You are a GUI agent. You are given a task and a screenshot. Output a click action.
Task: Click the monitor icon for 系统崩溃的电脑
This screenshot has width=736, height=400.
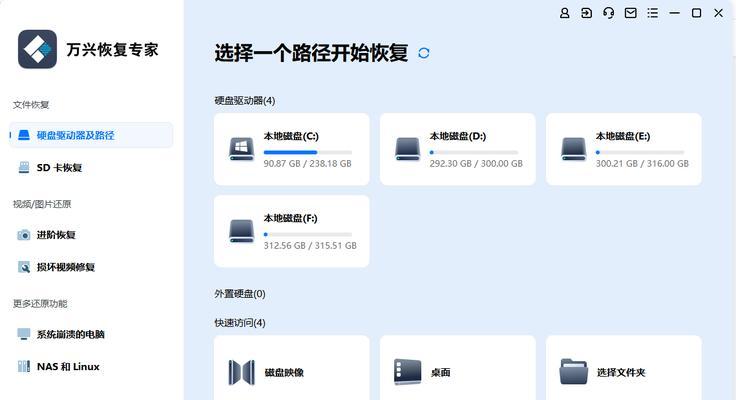point(23,334)
